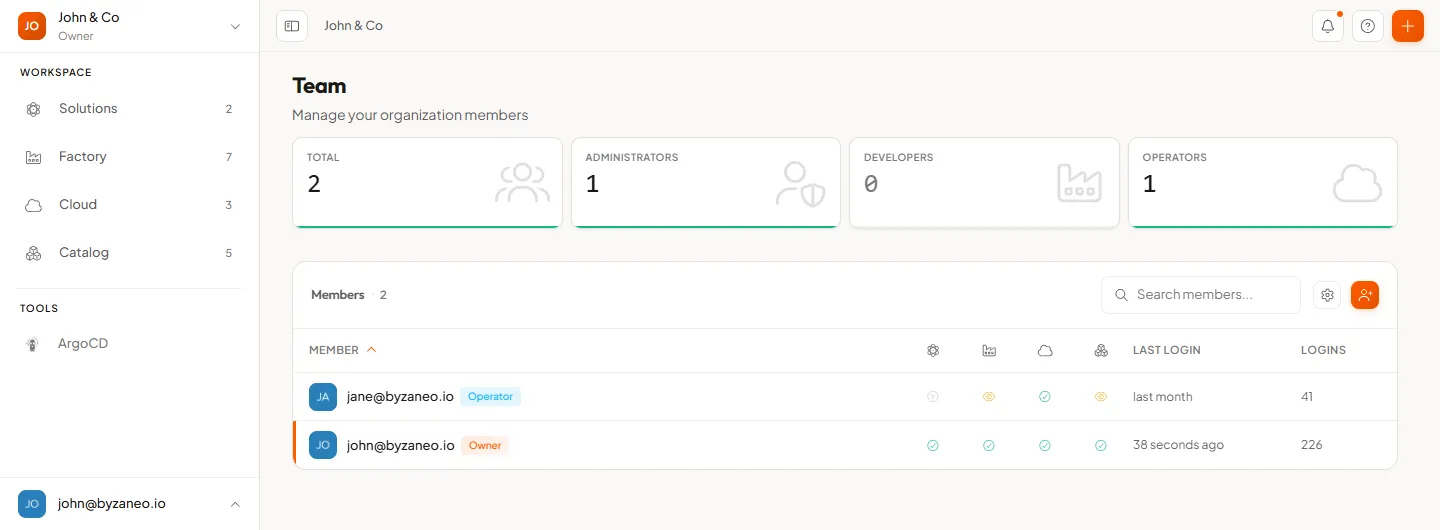Expand the john@byzaneo.io user menu

(x=130, y=504)
